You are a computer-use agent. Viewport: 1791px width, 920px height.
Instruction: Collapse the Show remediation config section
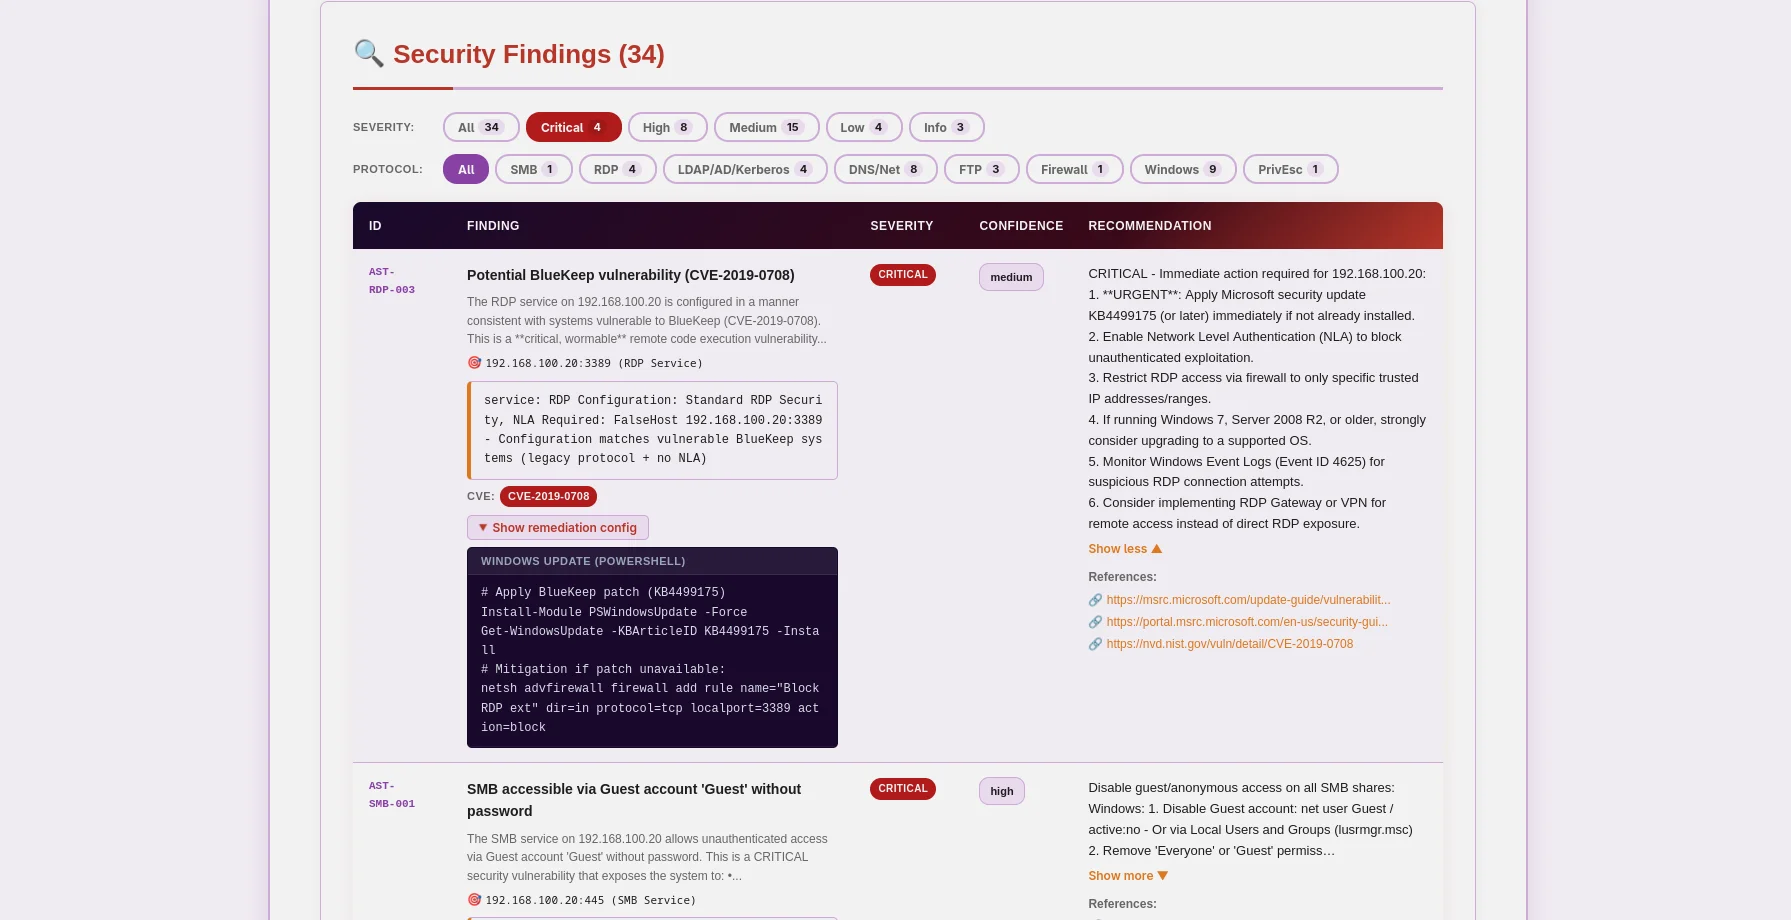(x=558, y=527)
